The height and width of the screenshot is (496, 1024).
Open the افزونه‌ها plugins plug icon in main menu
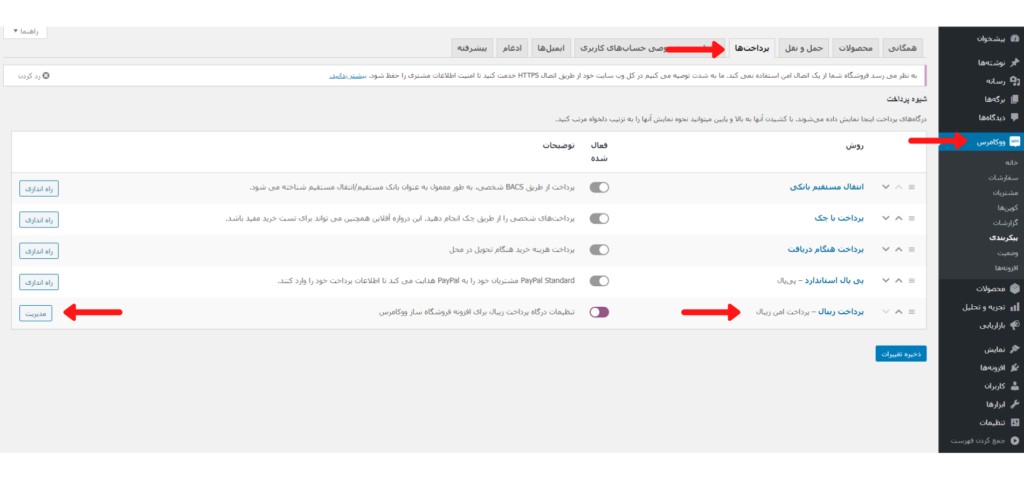pyautogui.click(x=1014, y=367)
